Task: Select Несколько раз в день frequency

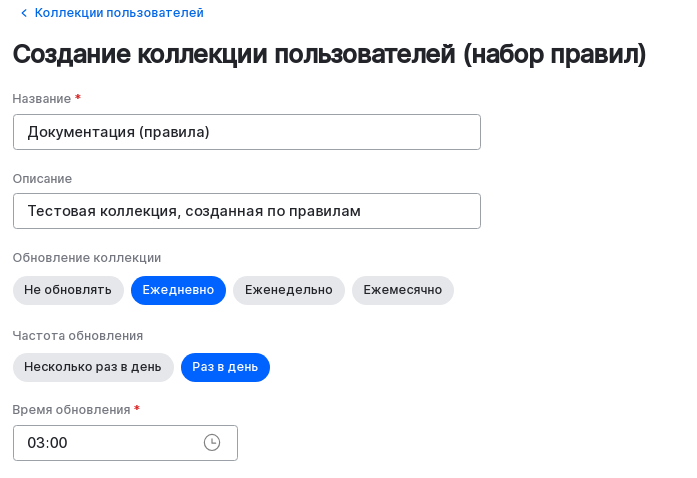Action: point(93,368)
